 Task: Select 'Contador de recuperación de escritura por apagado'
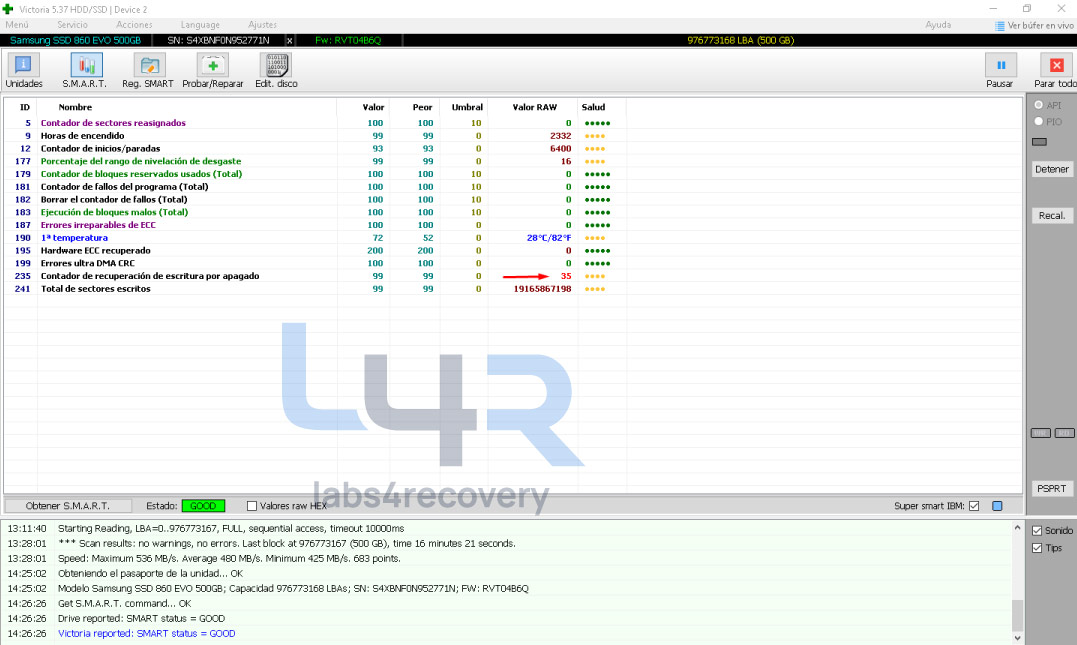coord(315,276)
